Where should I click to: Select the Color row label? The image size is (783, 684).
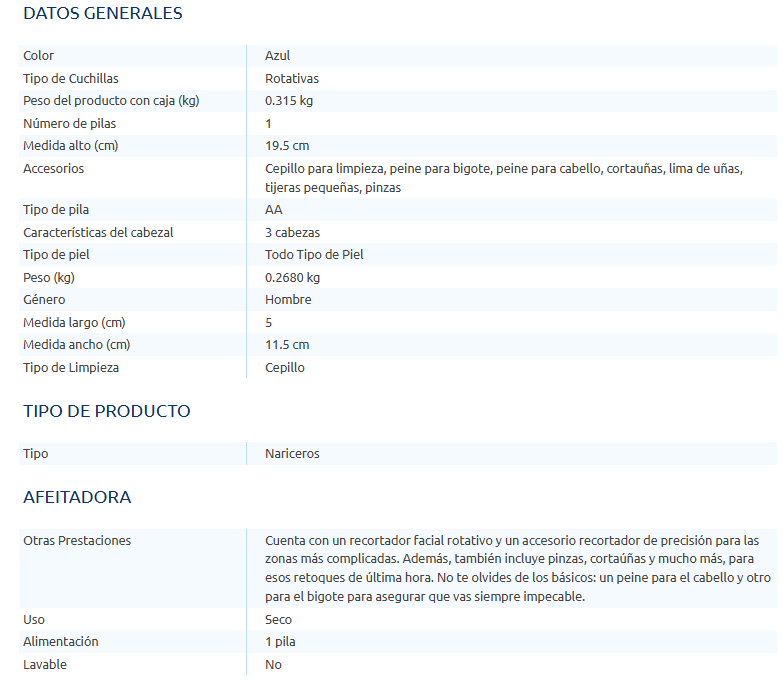tap(39, 56)
